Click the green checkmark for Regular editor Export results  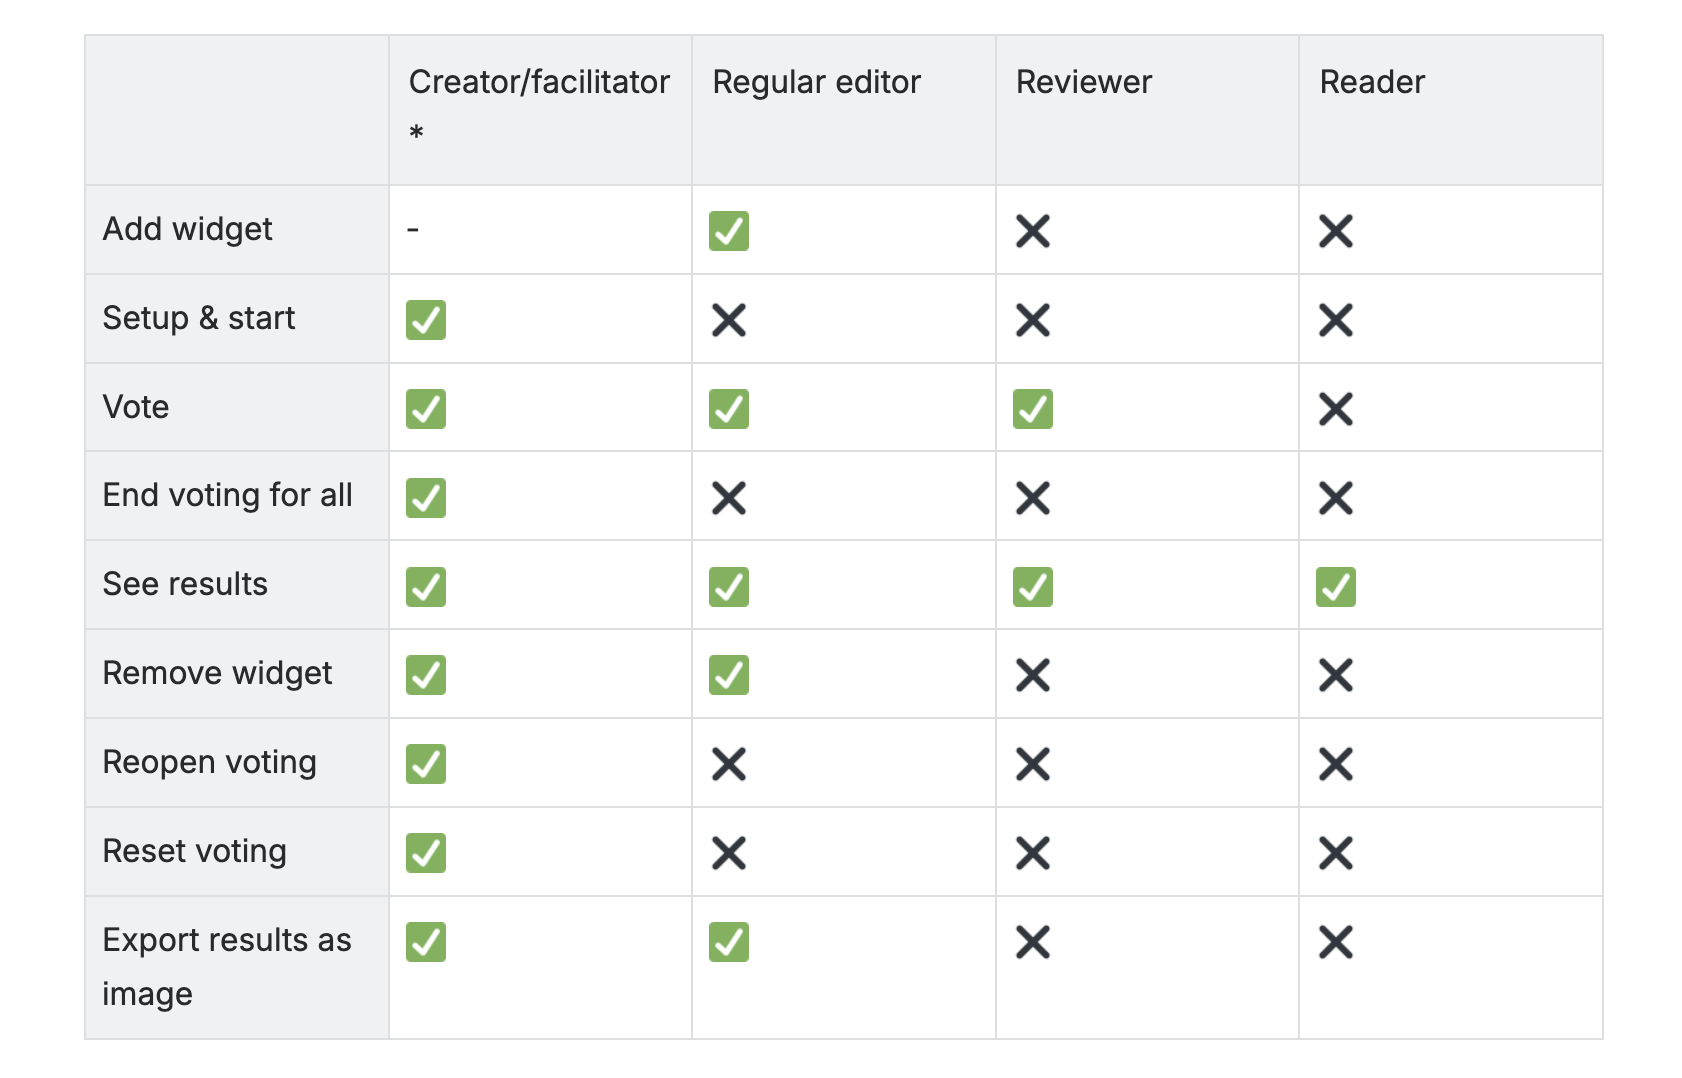pyautogui.click(x=729, y=942)
